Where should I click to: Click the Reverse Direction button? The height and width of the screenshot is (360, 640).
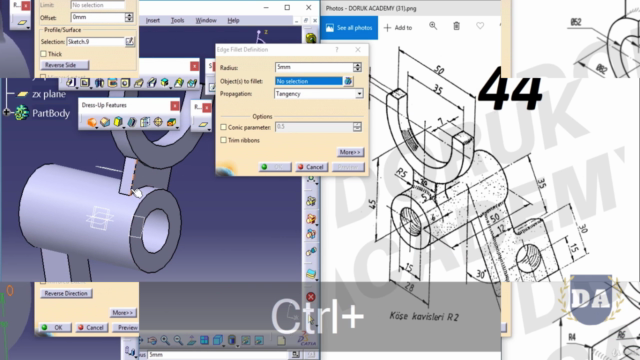click(x=66, y=293)
